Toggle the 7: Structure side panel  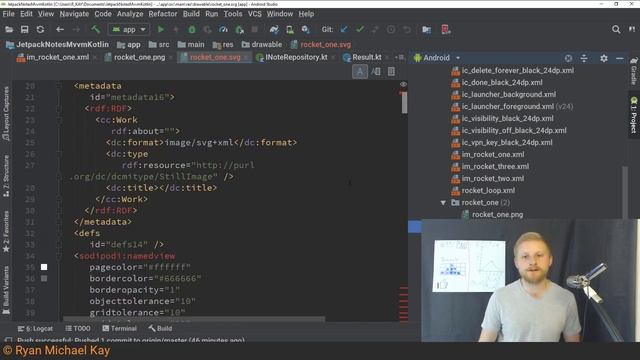coord(6,176)
